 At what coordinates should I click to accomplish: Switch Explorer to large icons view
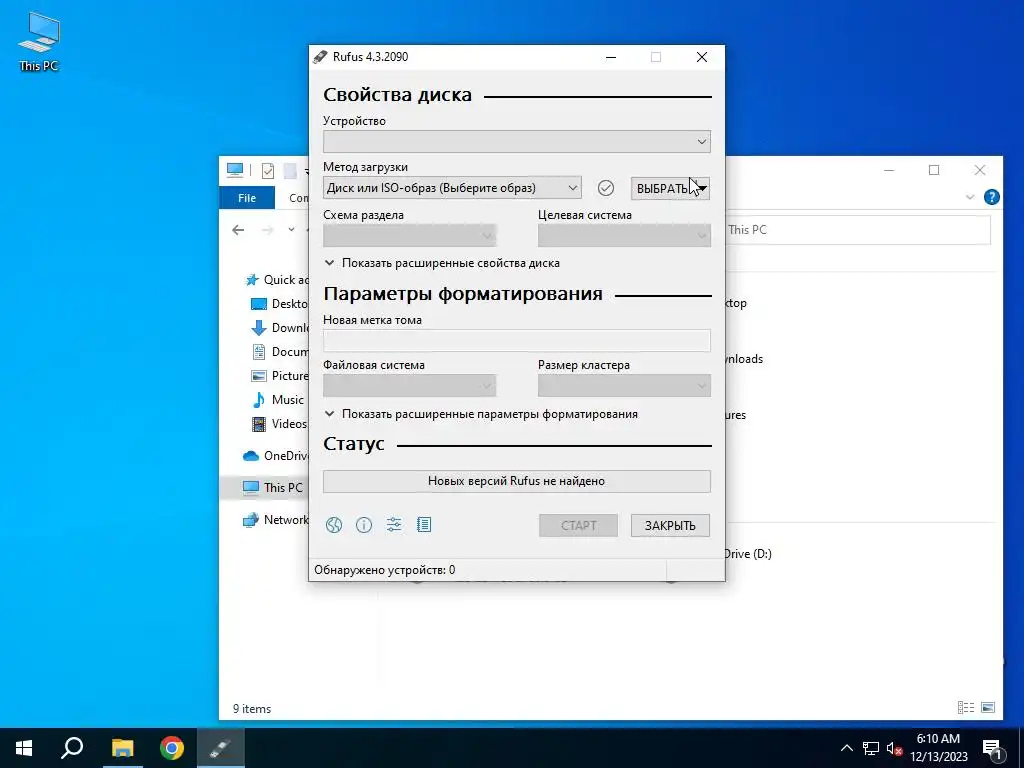click(x=988, y=707)
